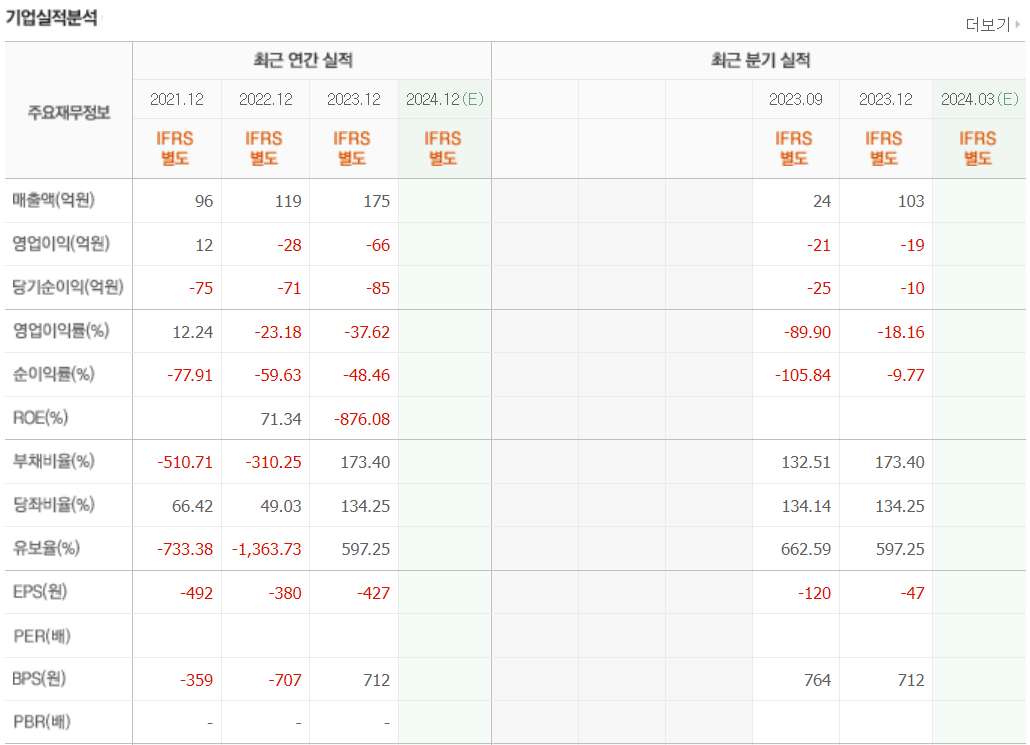Click the reserve ratio value -1,363.73

pos(267,549)
